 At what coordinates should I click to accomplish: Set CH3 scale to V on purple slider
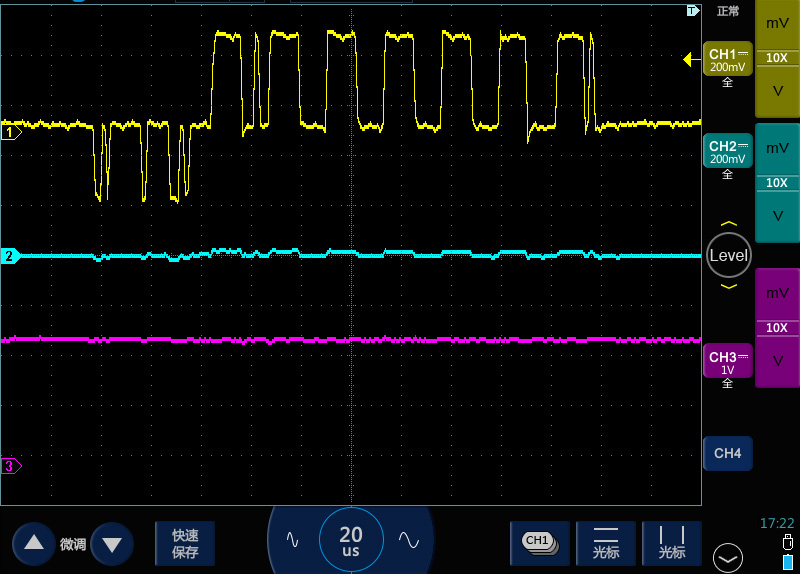pos(777,360)
